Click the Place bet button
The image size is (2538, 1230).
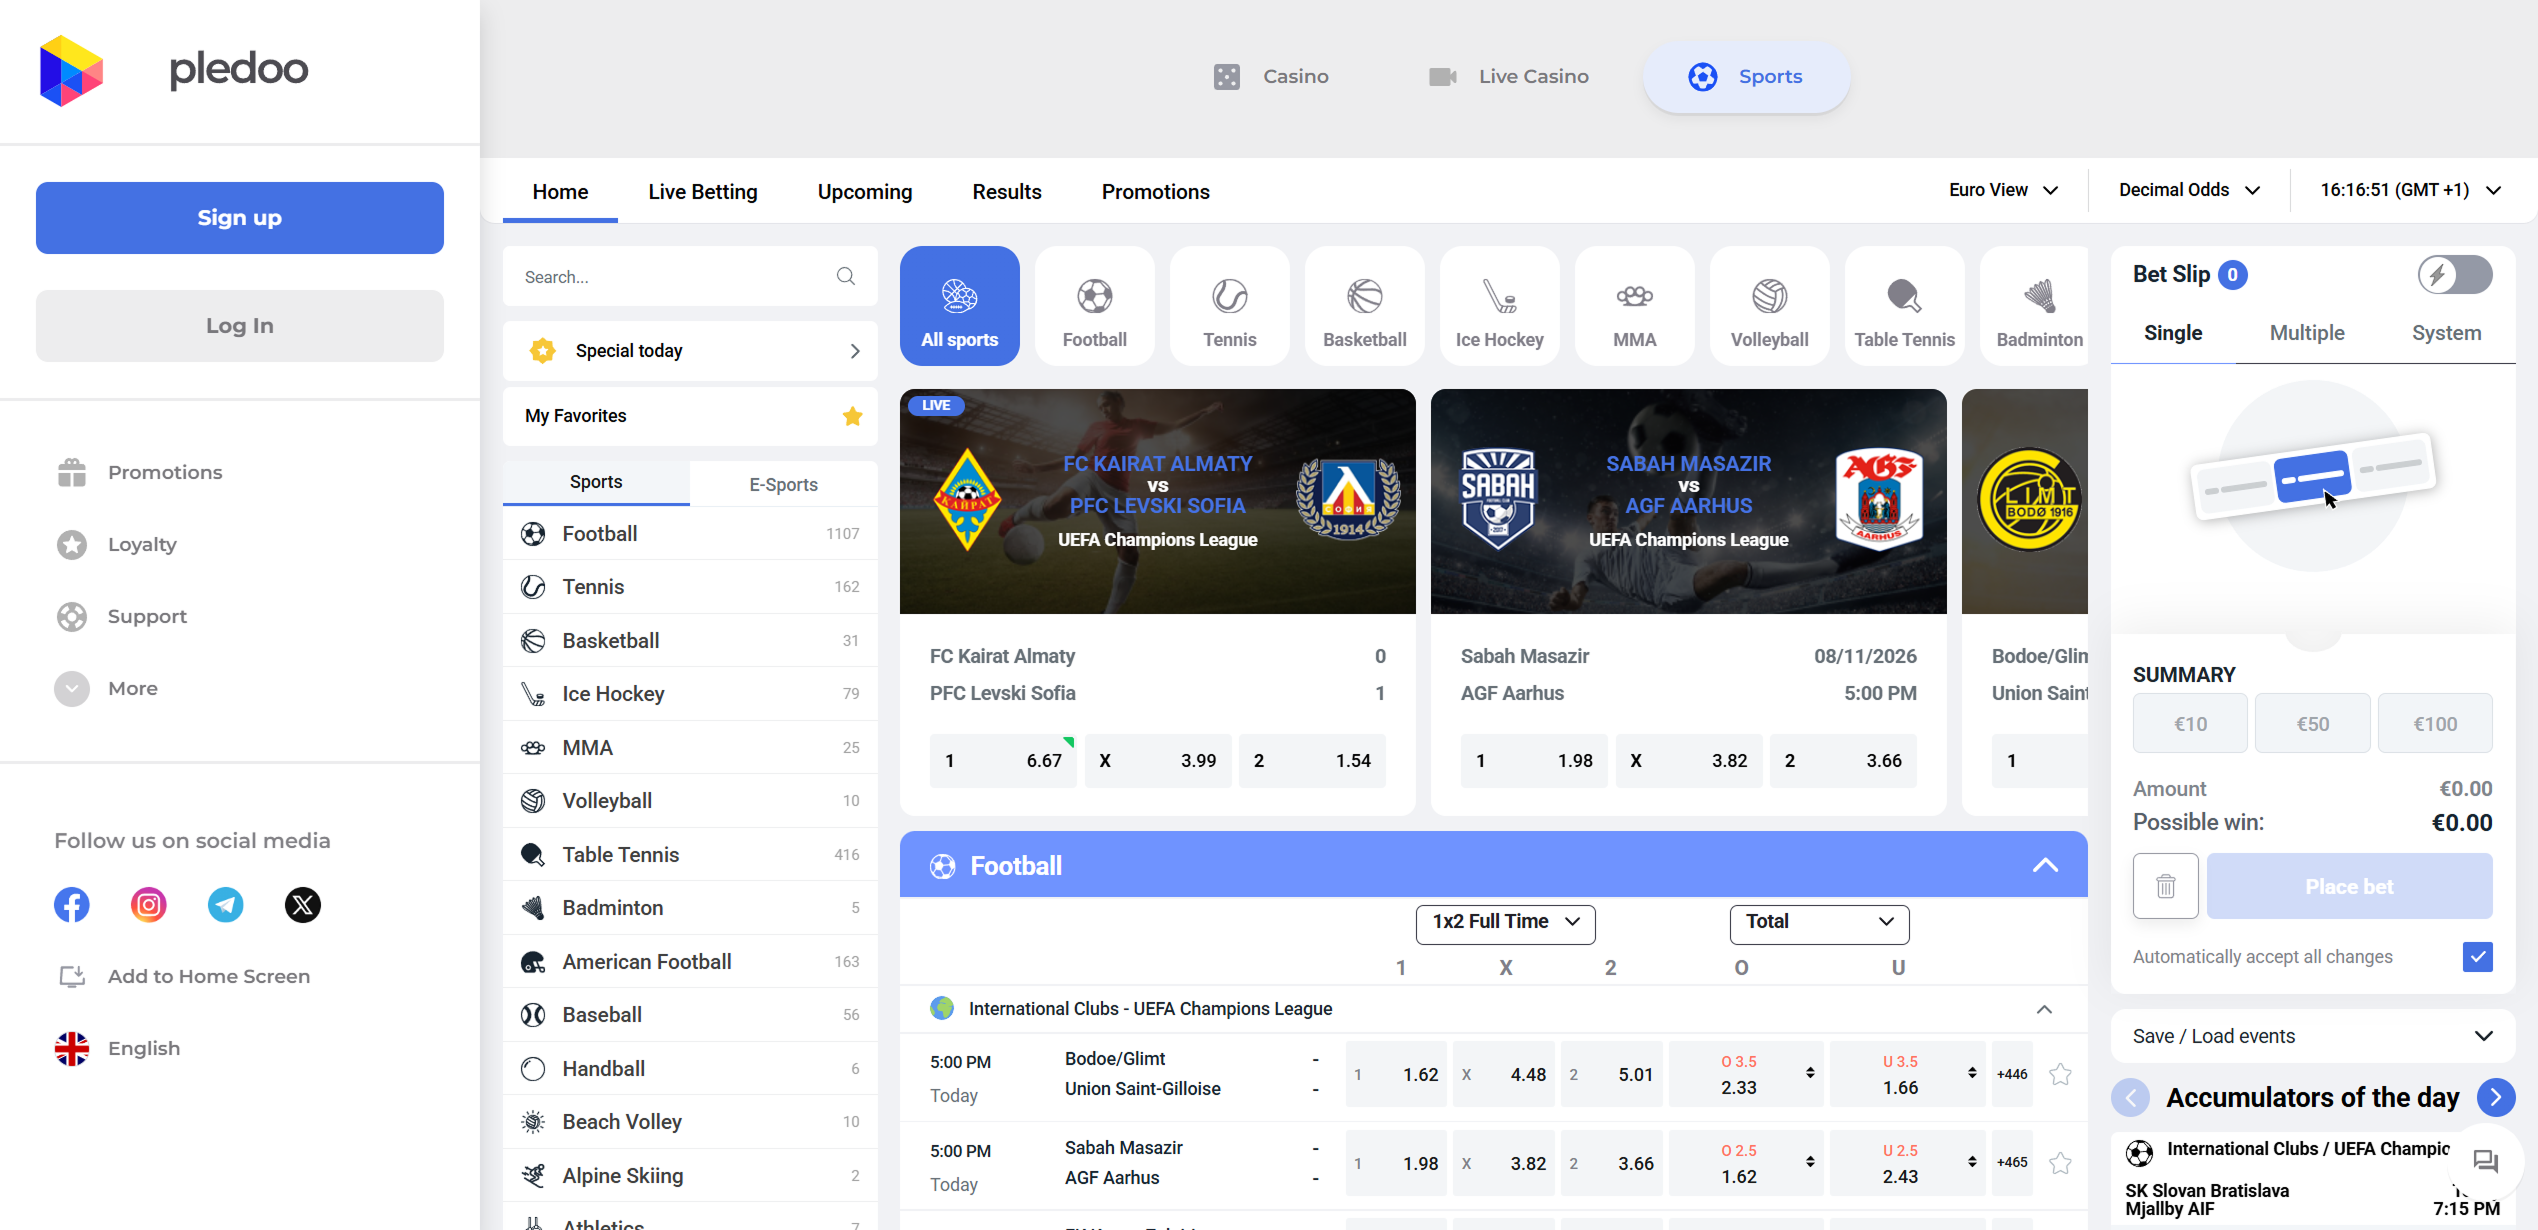(2350, 886)
